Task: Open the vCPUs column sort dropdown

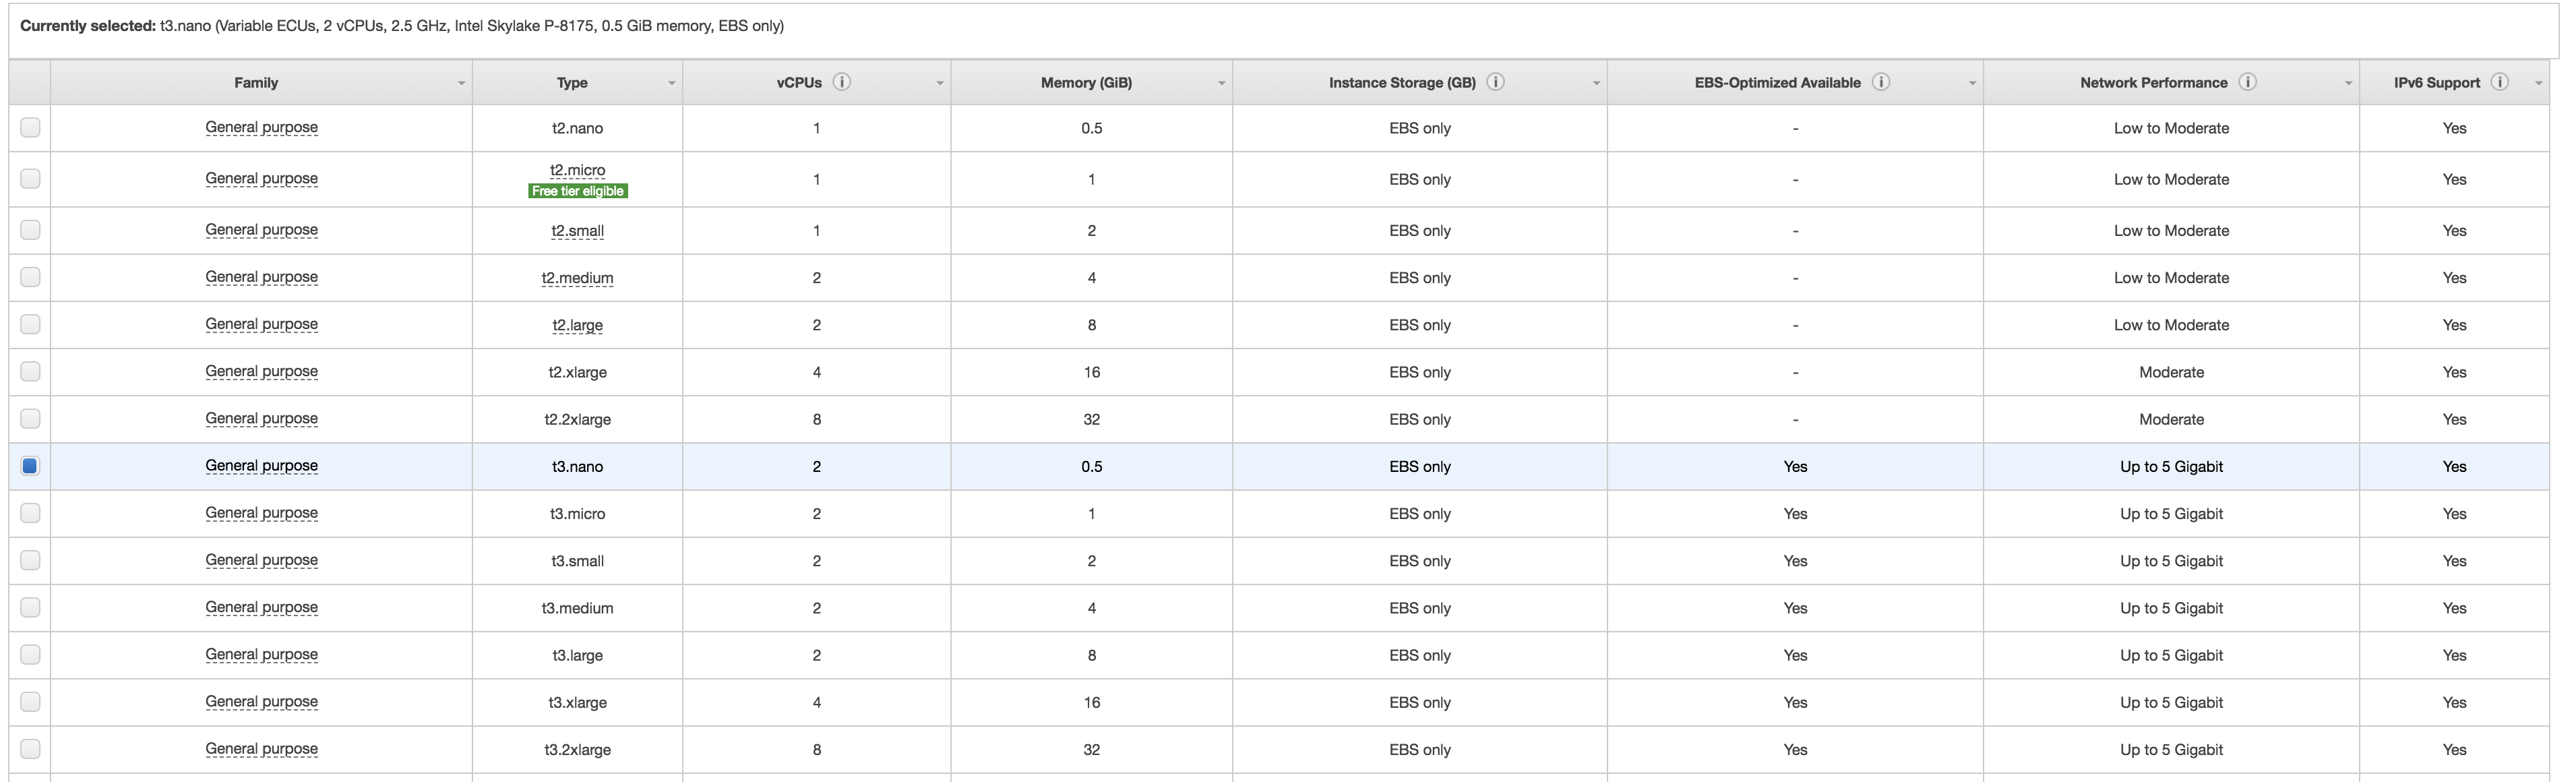Action: click(938, 82)
